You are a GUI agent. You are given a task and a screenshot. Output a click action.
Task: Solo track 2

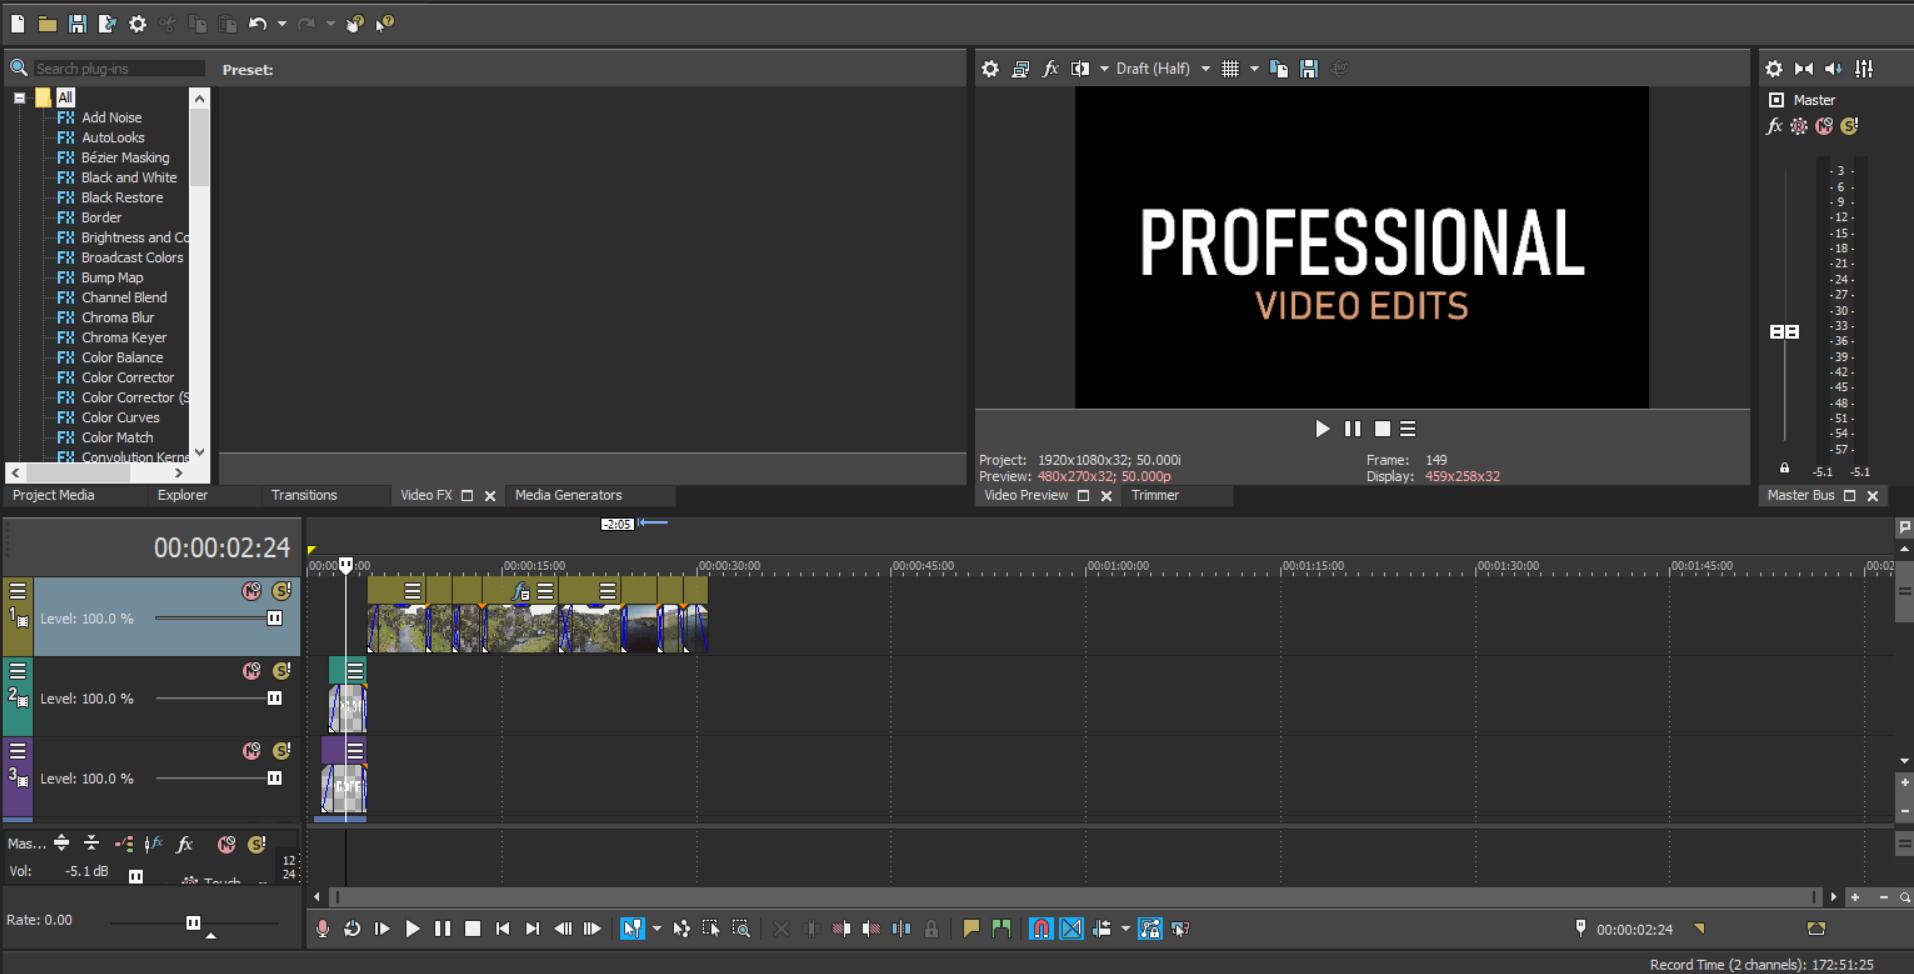(279, 671)
